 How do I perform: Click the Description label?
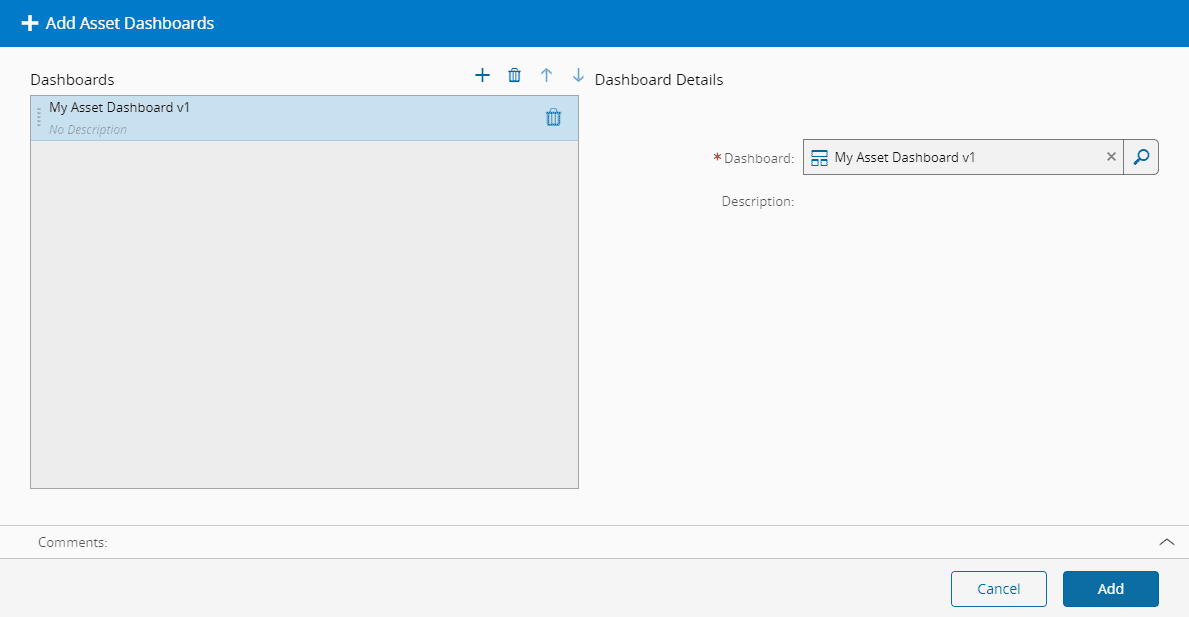click(x=757, y=201)
